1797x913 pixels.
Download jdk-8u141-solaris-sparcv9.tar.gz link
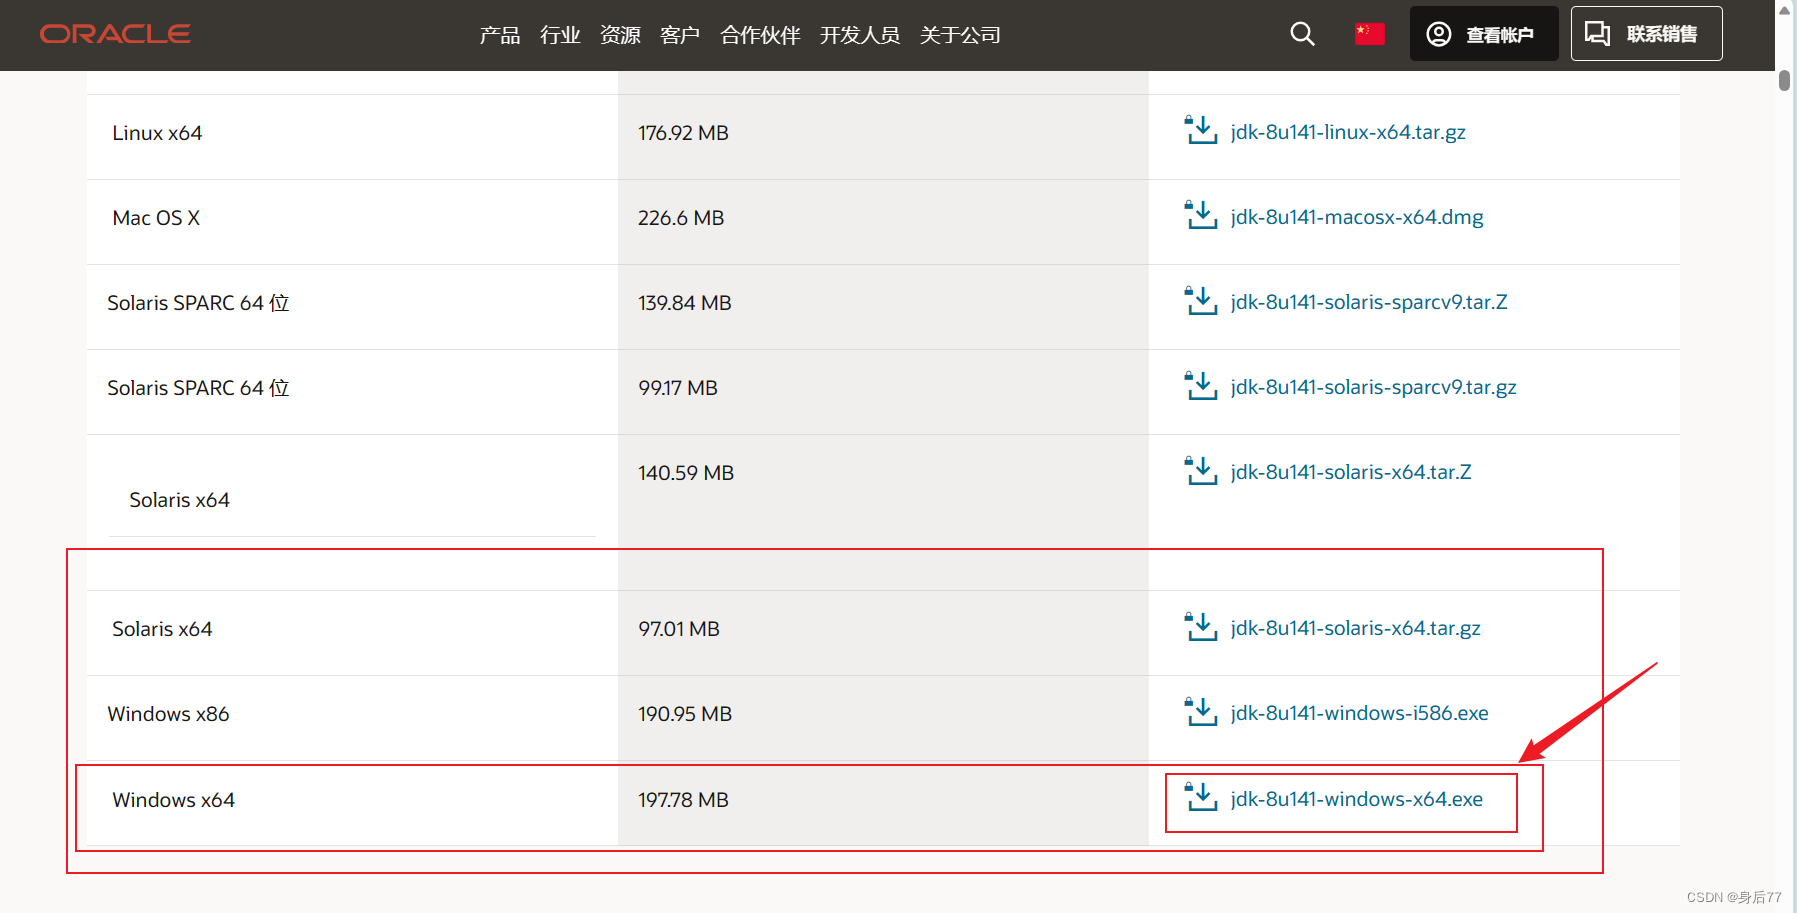(1373, 387)
